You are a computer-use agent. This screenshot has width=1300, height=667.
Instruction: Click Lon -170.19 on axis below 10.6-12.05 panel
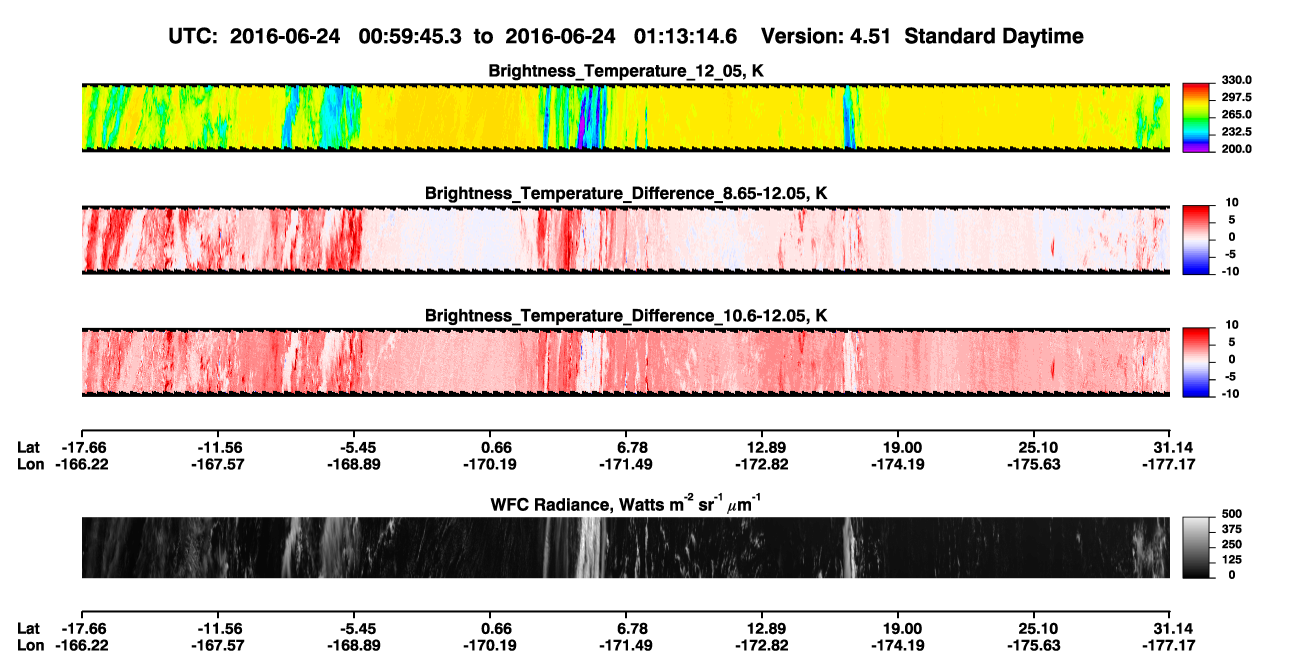[489, 464]
